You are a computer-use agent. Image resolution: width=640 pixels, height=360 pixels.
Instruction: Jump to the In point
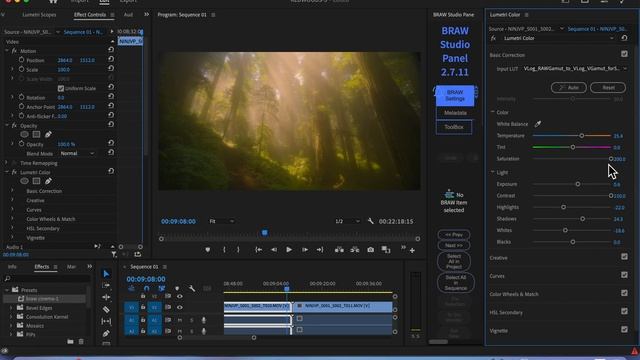point(259,250)
